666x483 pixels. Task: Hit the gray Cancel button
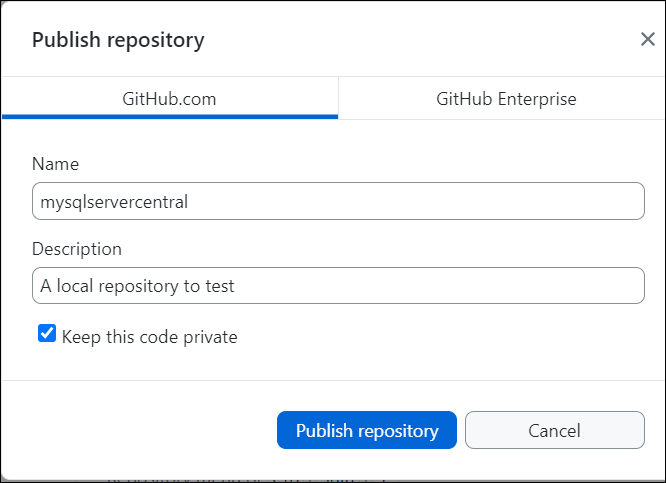point(554,431)
